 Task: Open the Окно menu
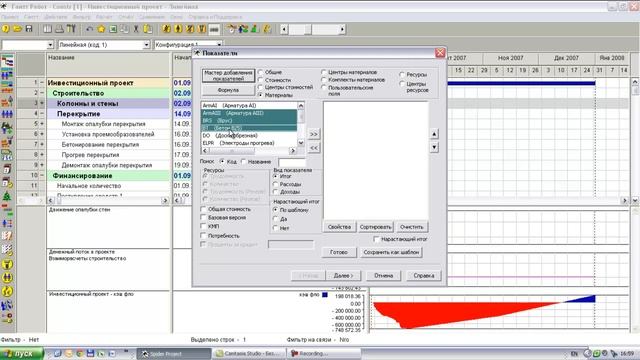[x=176, y=17]
